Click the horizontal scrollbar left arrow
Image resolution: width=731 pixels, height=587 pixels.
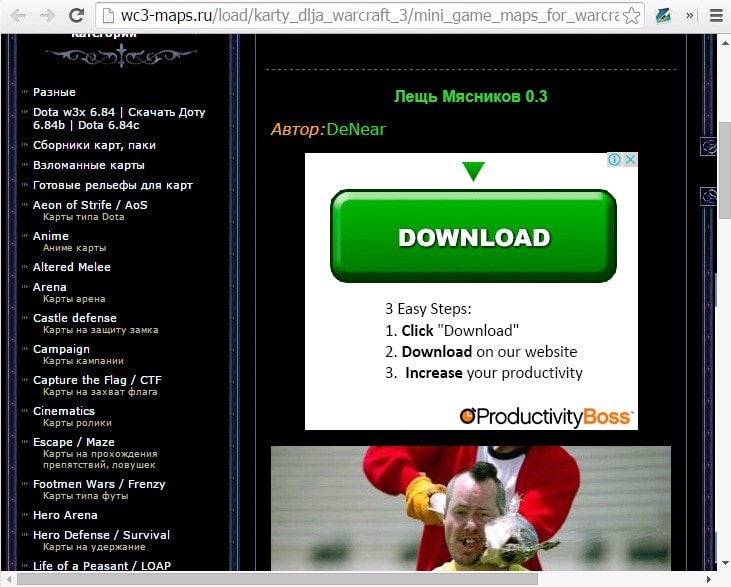point(9,579)
